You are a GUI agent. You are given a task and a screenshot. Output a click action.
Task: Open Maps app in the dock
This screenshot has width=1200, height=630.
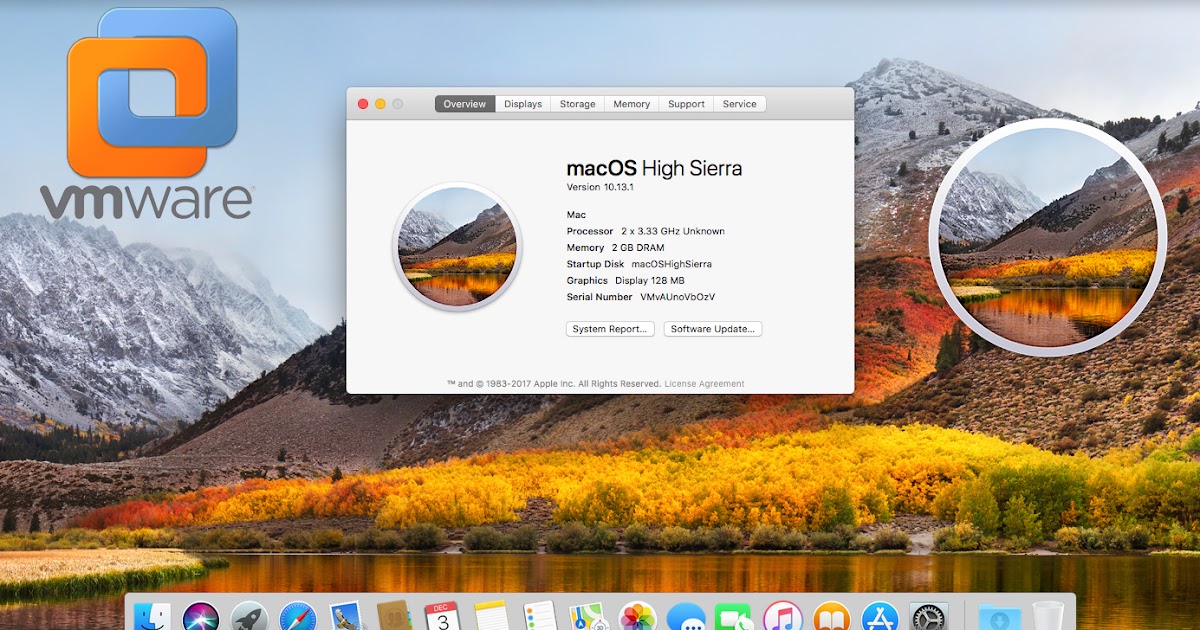(588, 617)
